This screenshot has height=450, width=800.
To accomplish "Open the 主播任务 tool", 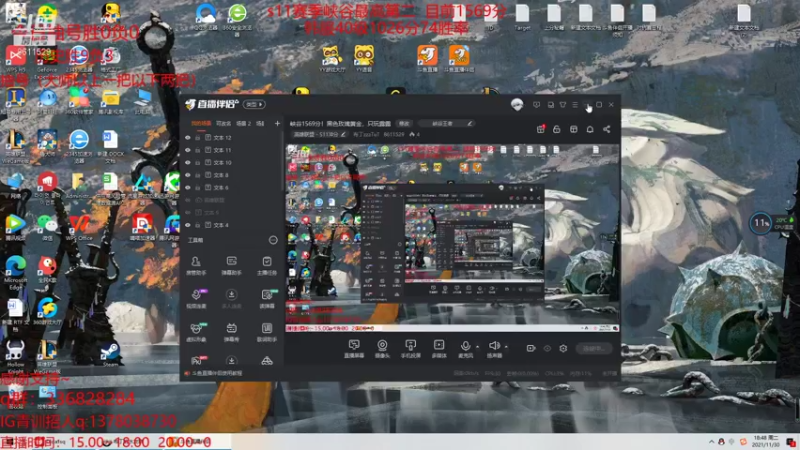I will click(267, 266).
